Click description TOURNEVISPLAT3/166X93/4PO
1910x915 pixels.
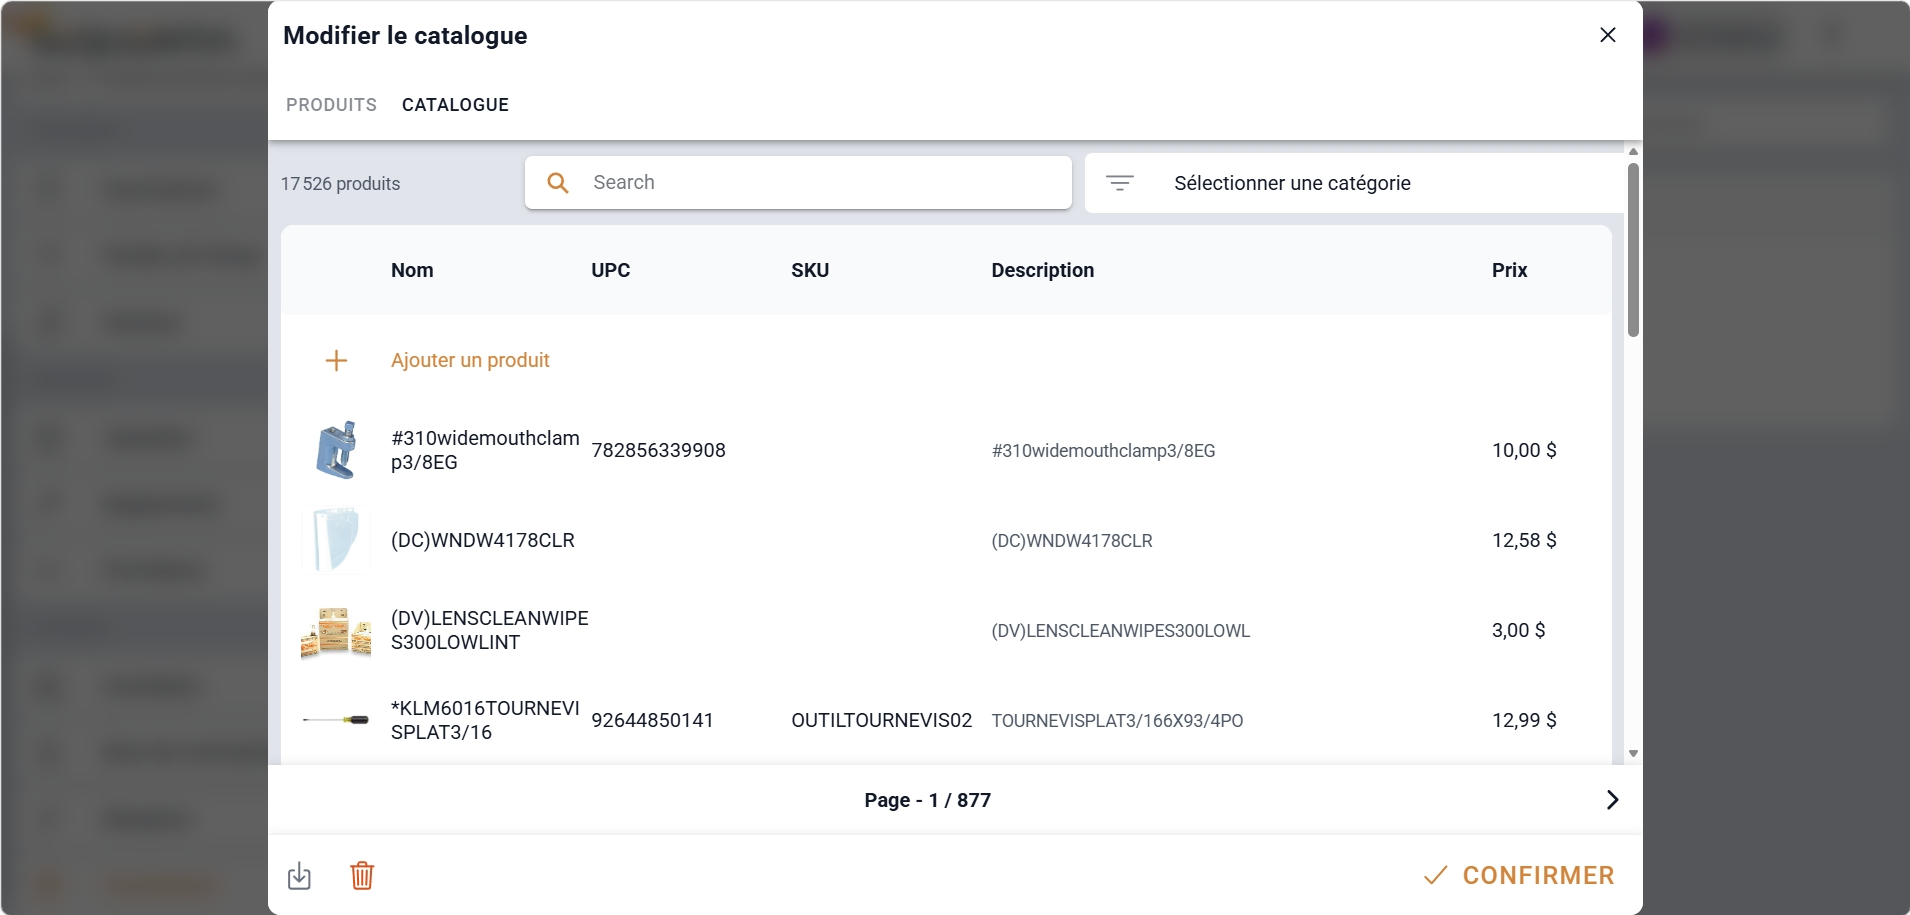[x=1117, y=721]
